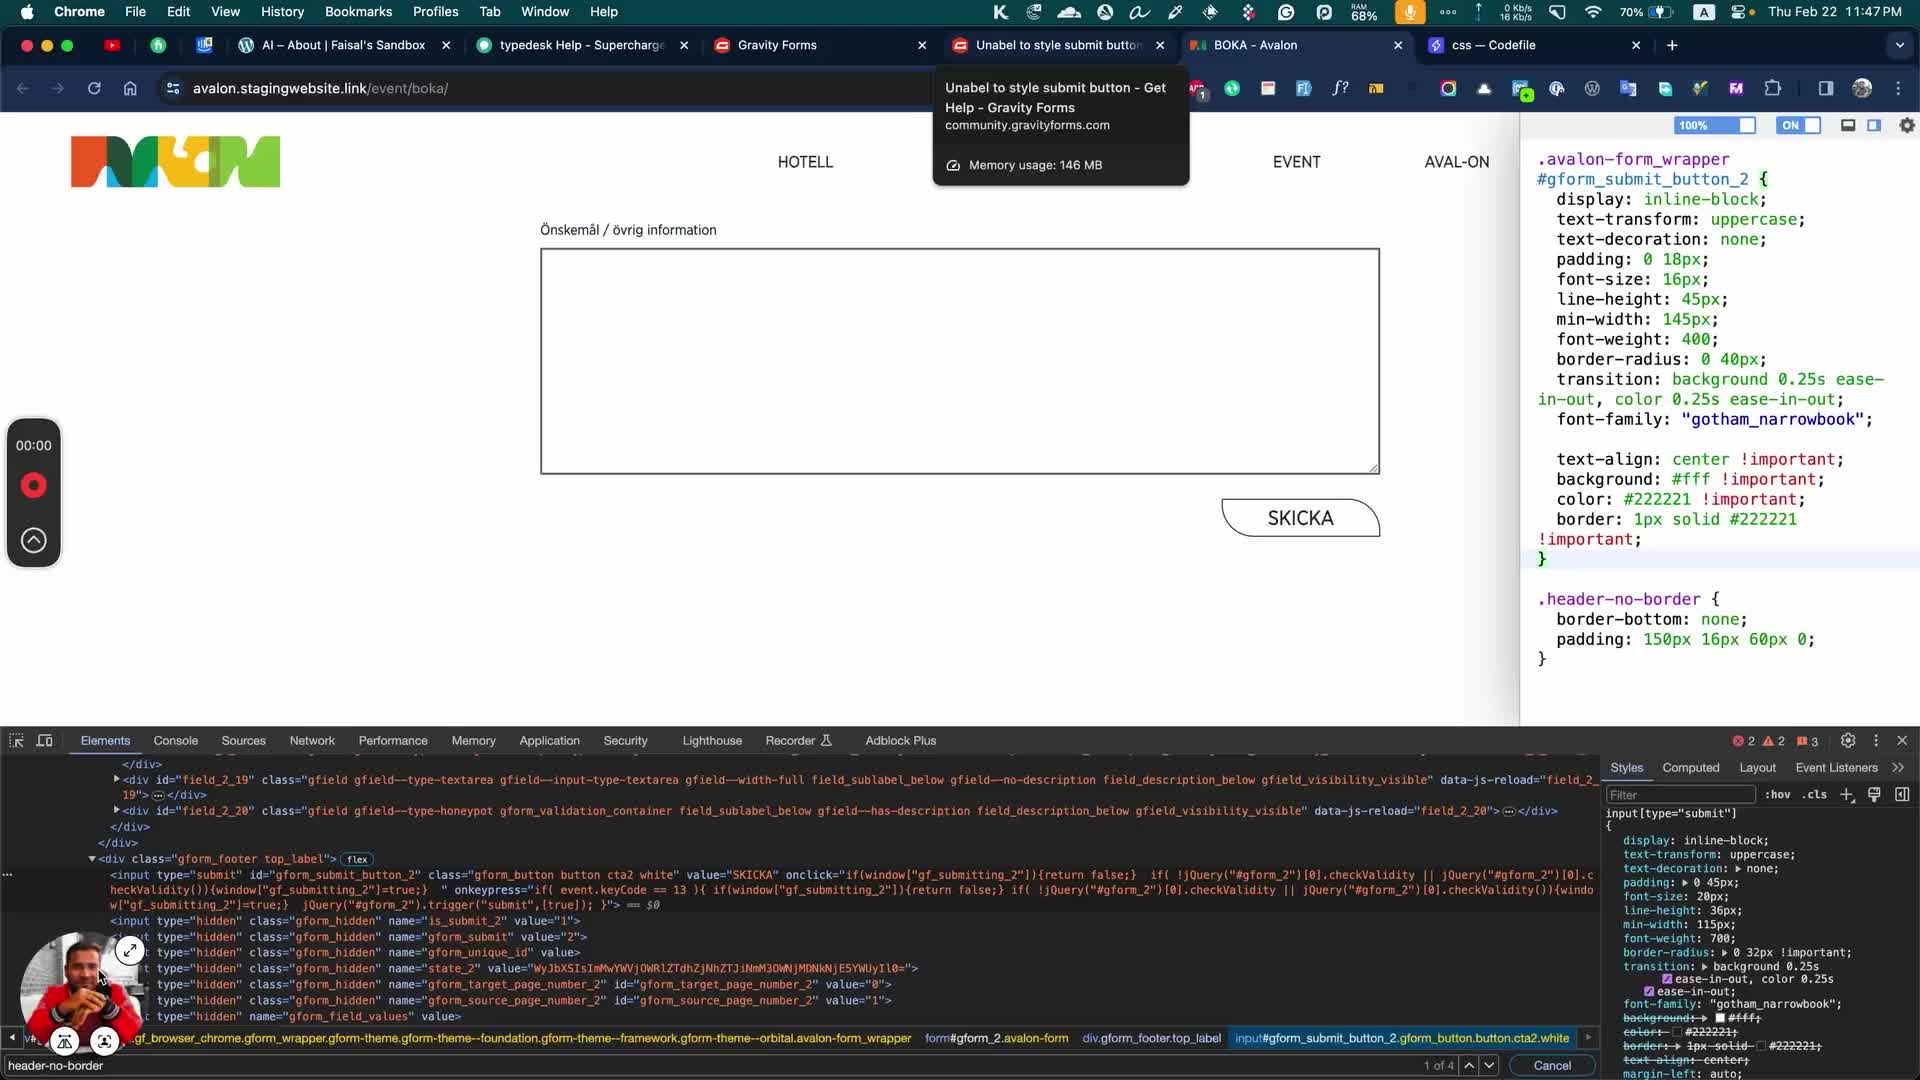Open DevTools settings gear
The height and width of the screenshot is (1080, 1920).
[x=1848, y=741]
